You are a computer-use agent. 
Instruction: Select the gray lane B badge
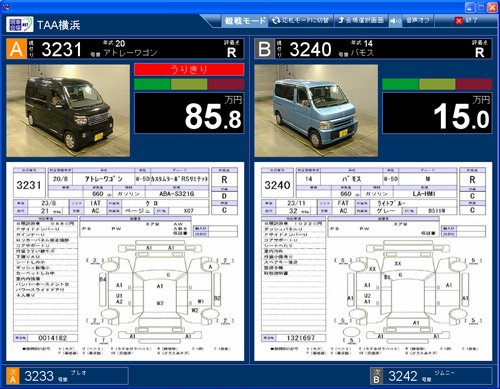pyautogui.click(x=264, y=49)
